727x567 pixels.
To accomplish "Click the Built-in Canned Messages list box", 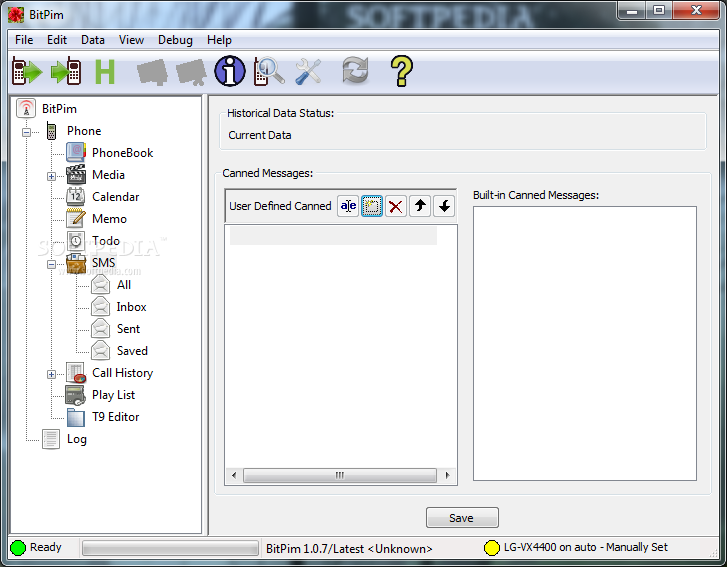I will pos(585,343).
